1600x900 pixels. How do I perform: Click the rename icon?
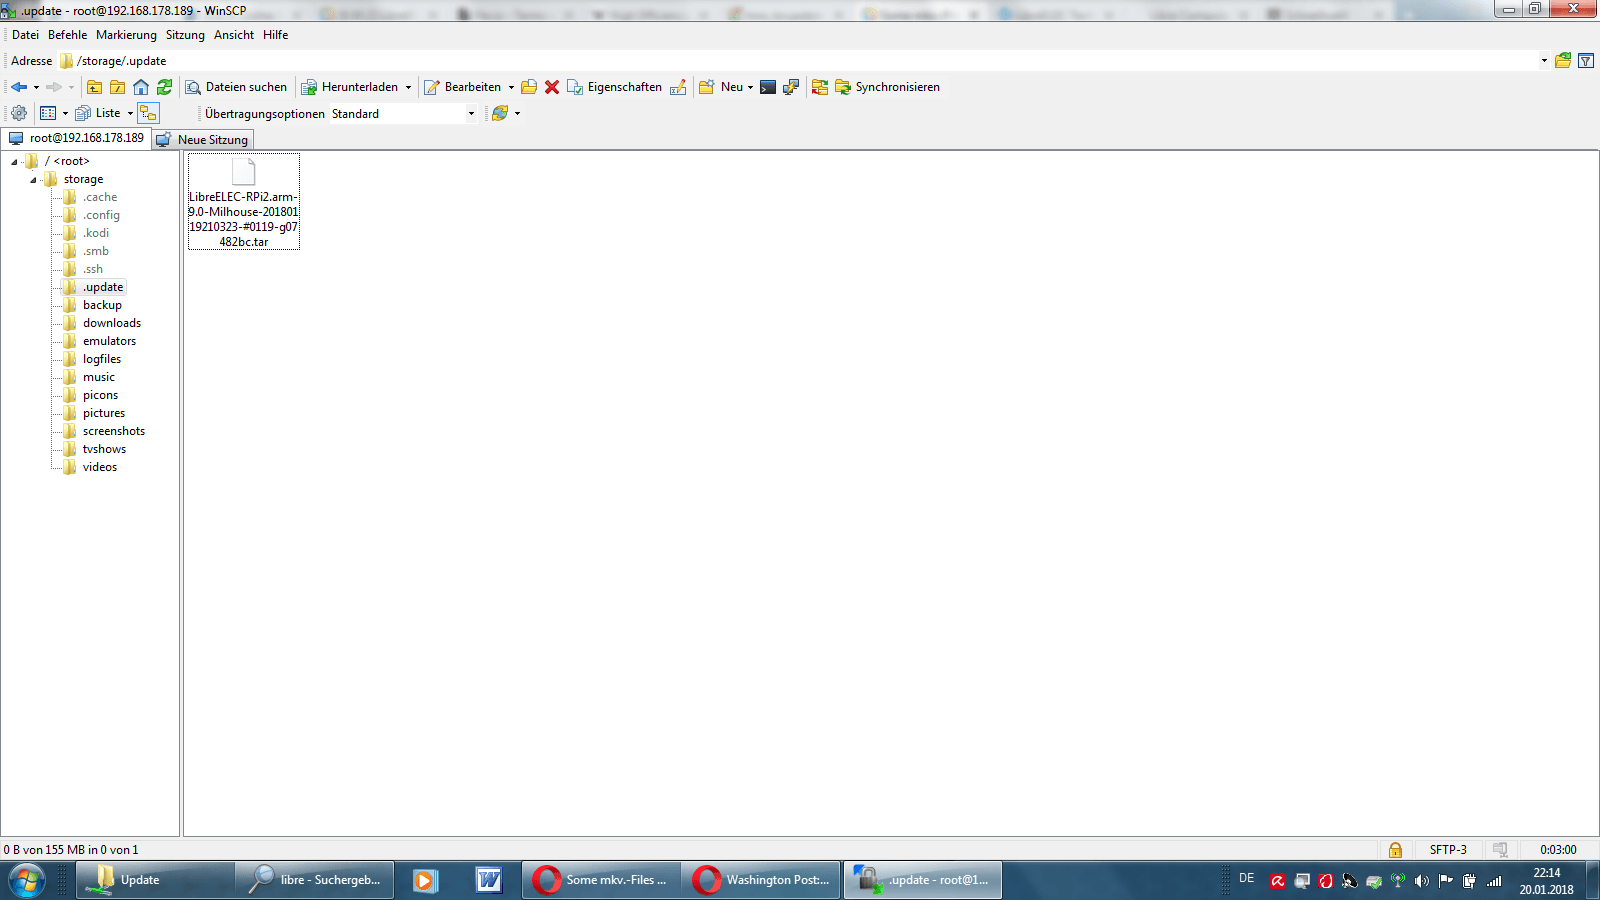click(678, 87)
